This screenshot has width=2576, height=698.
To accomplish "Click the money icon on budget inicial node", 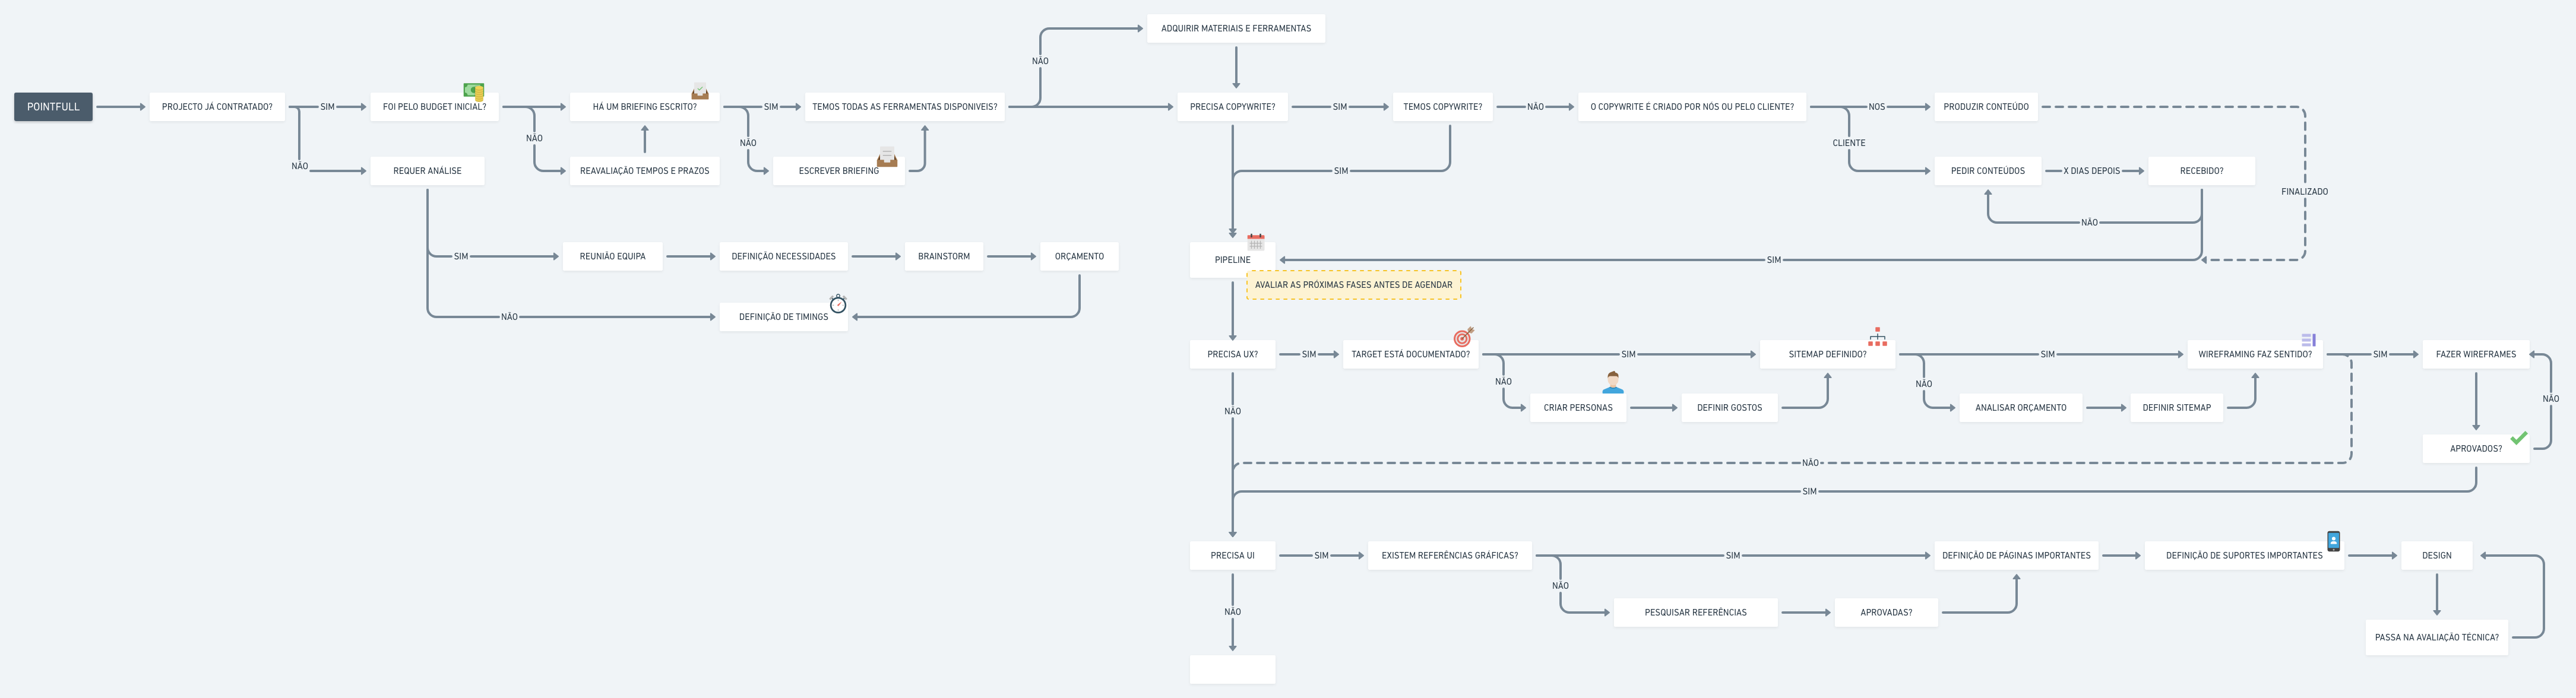I will 474,91.
